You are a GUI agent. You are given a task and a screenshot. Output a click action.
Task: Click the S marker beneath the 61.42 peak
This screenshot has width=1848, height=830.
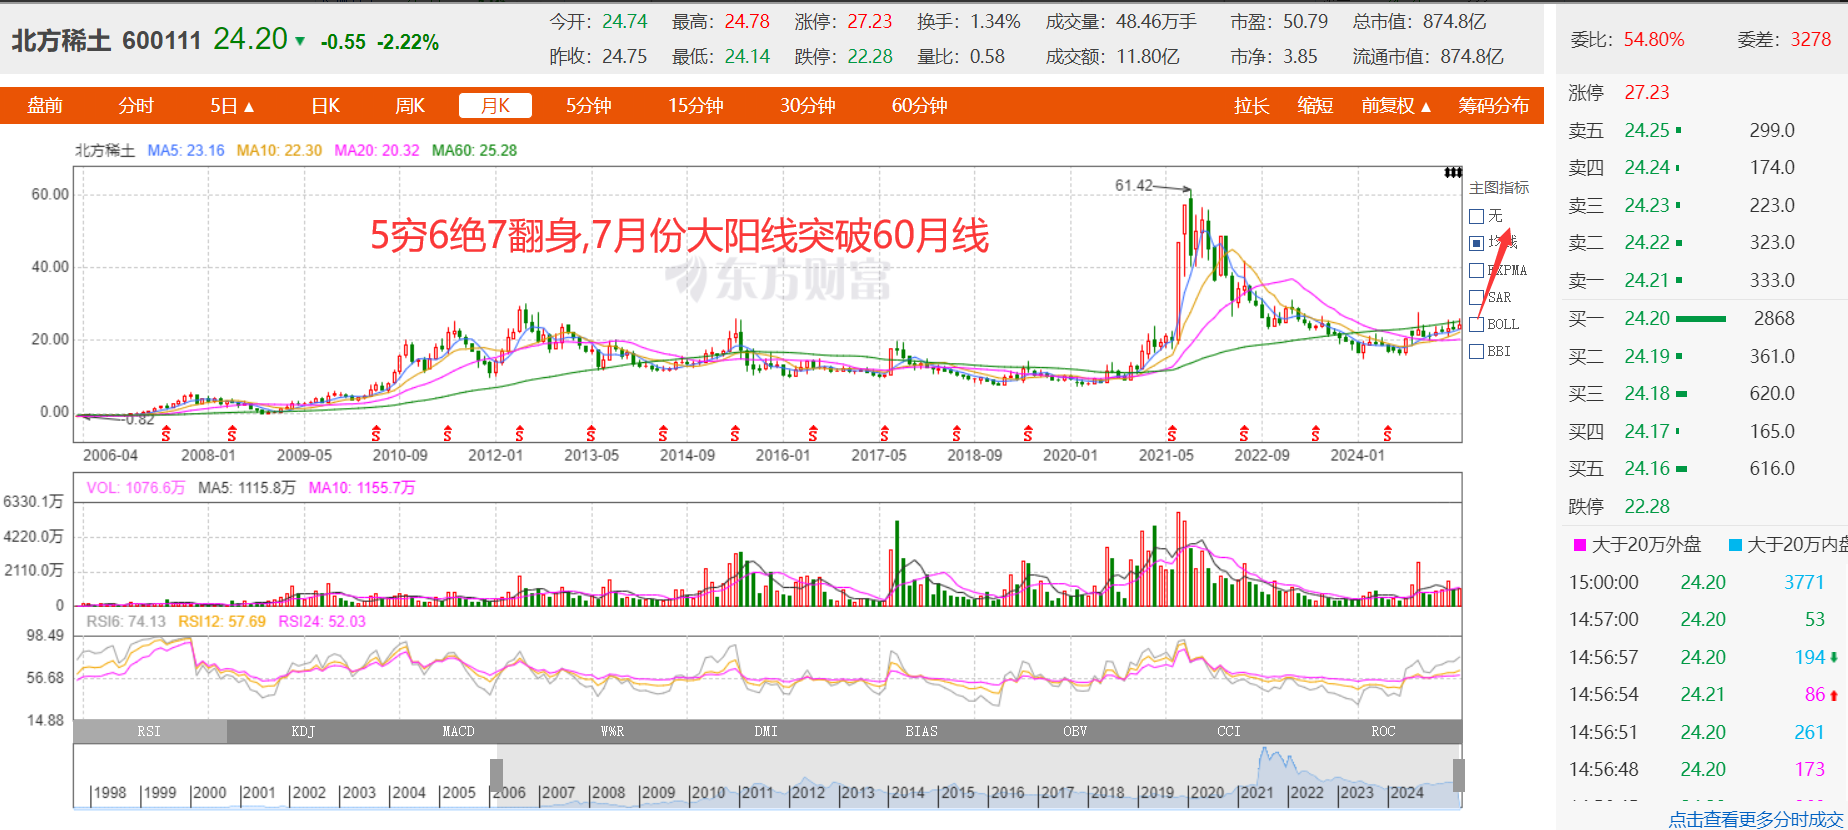pyautogui.click(x=1172, y=434)
